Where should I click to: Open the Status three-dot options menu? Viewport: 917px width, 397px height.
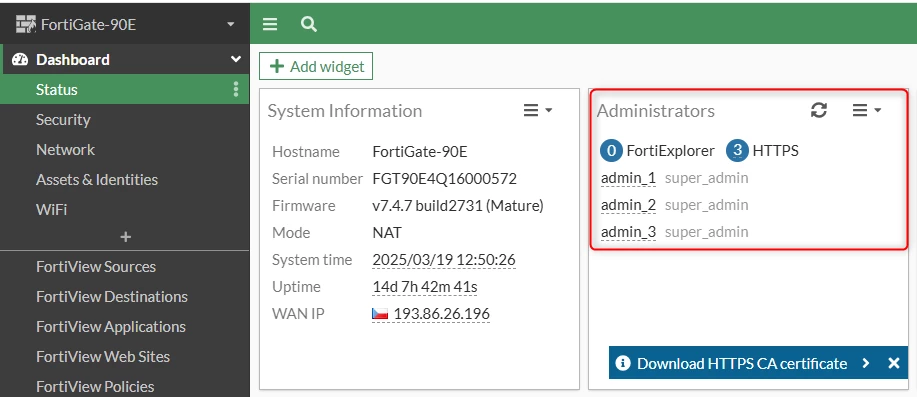point(236,89)
